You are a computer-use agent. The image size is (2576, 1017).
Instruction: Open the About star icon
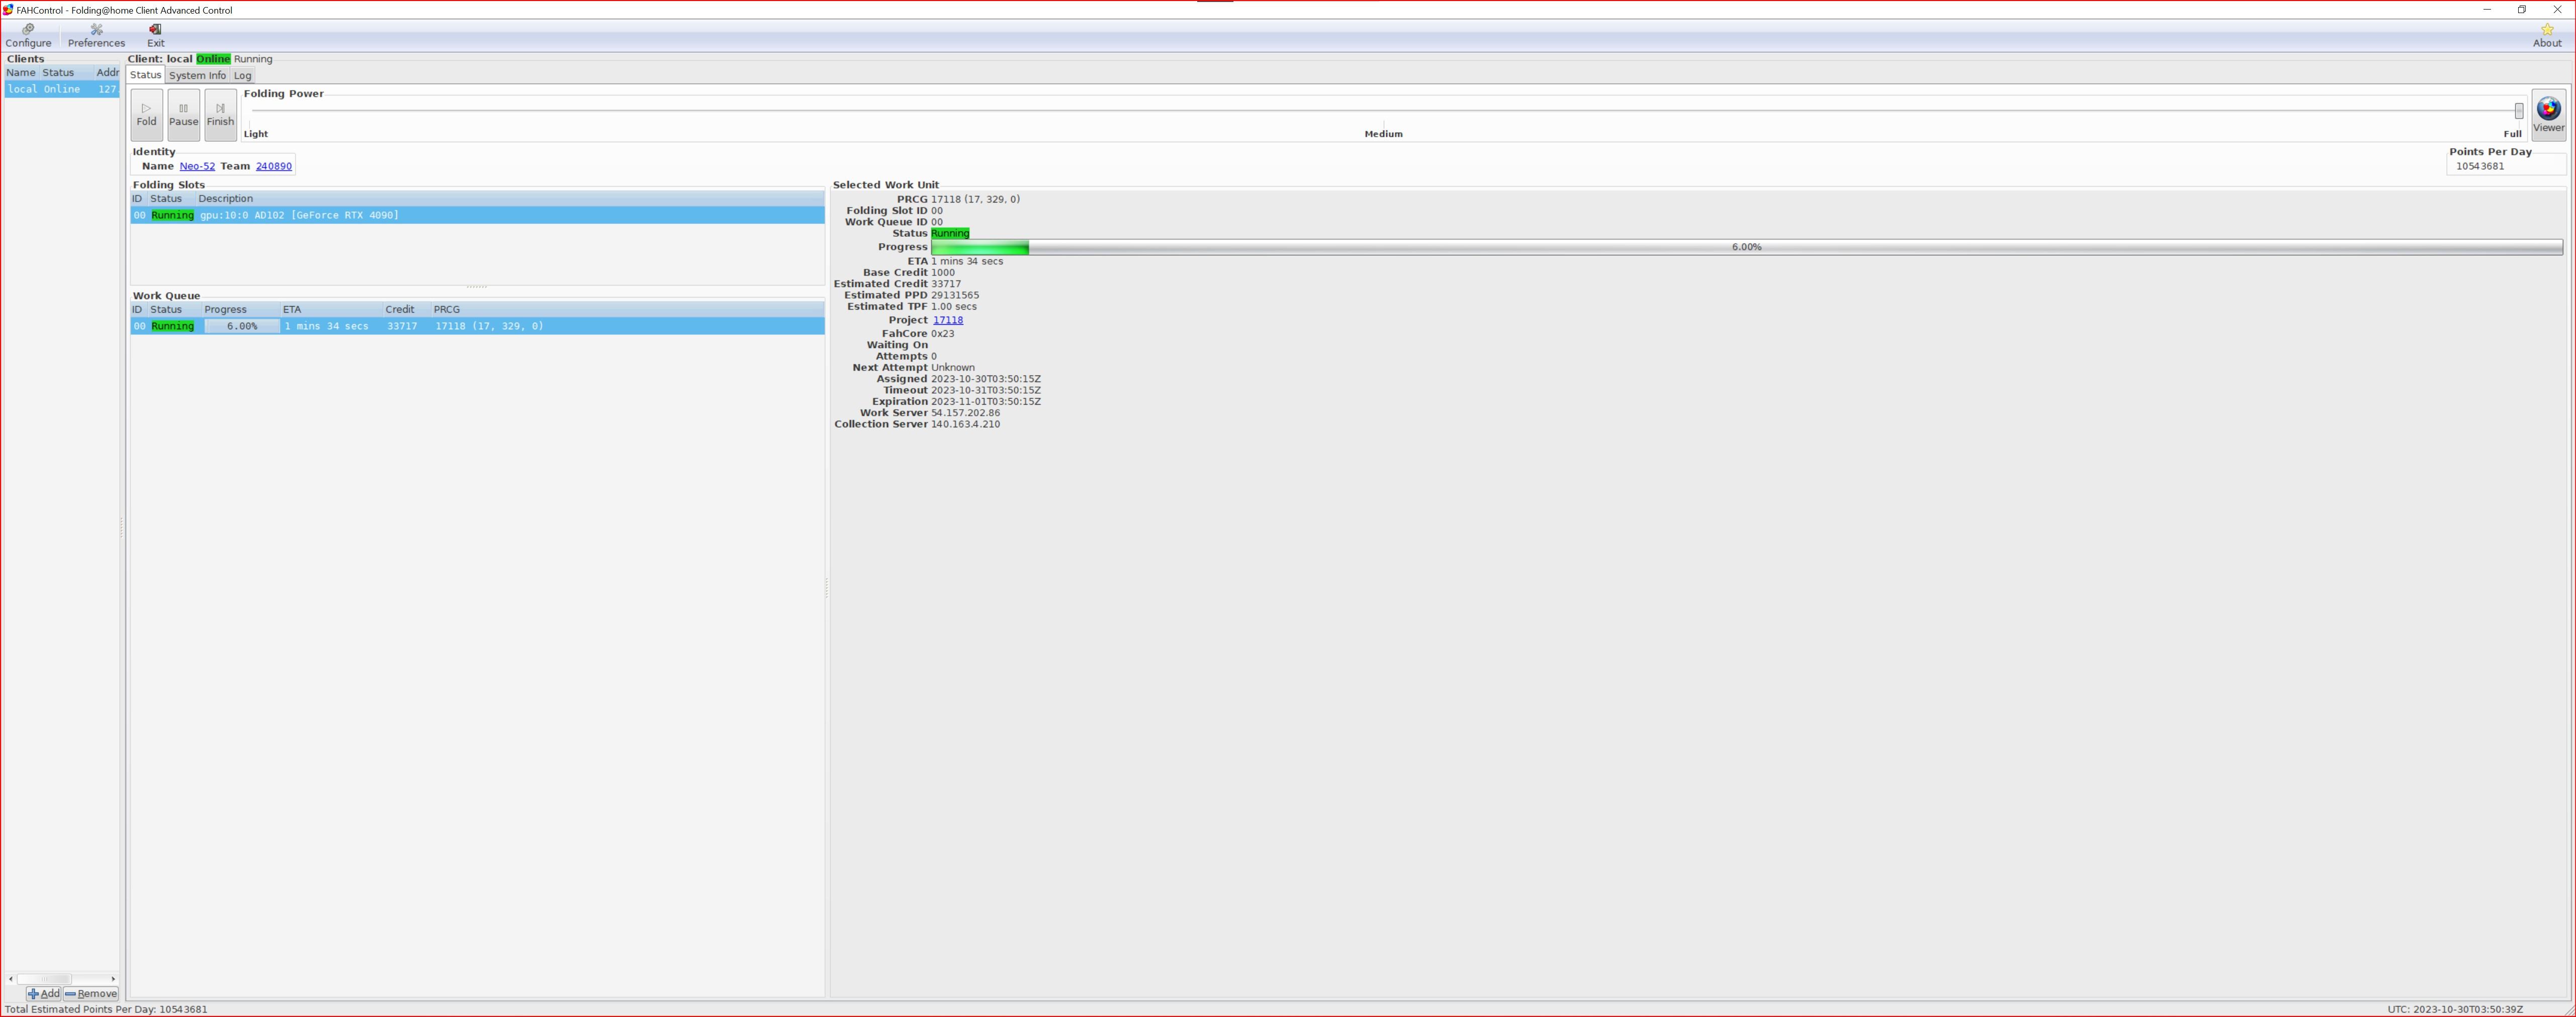tap(2546, 36)
